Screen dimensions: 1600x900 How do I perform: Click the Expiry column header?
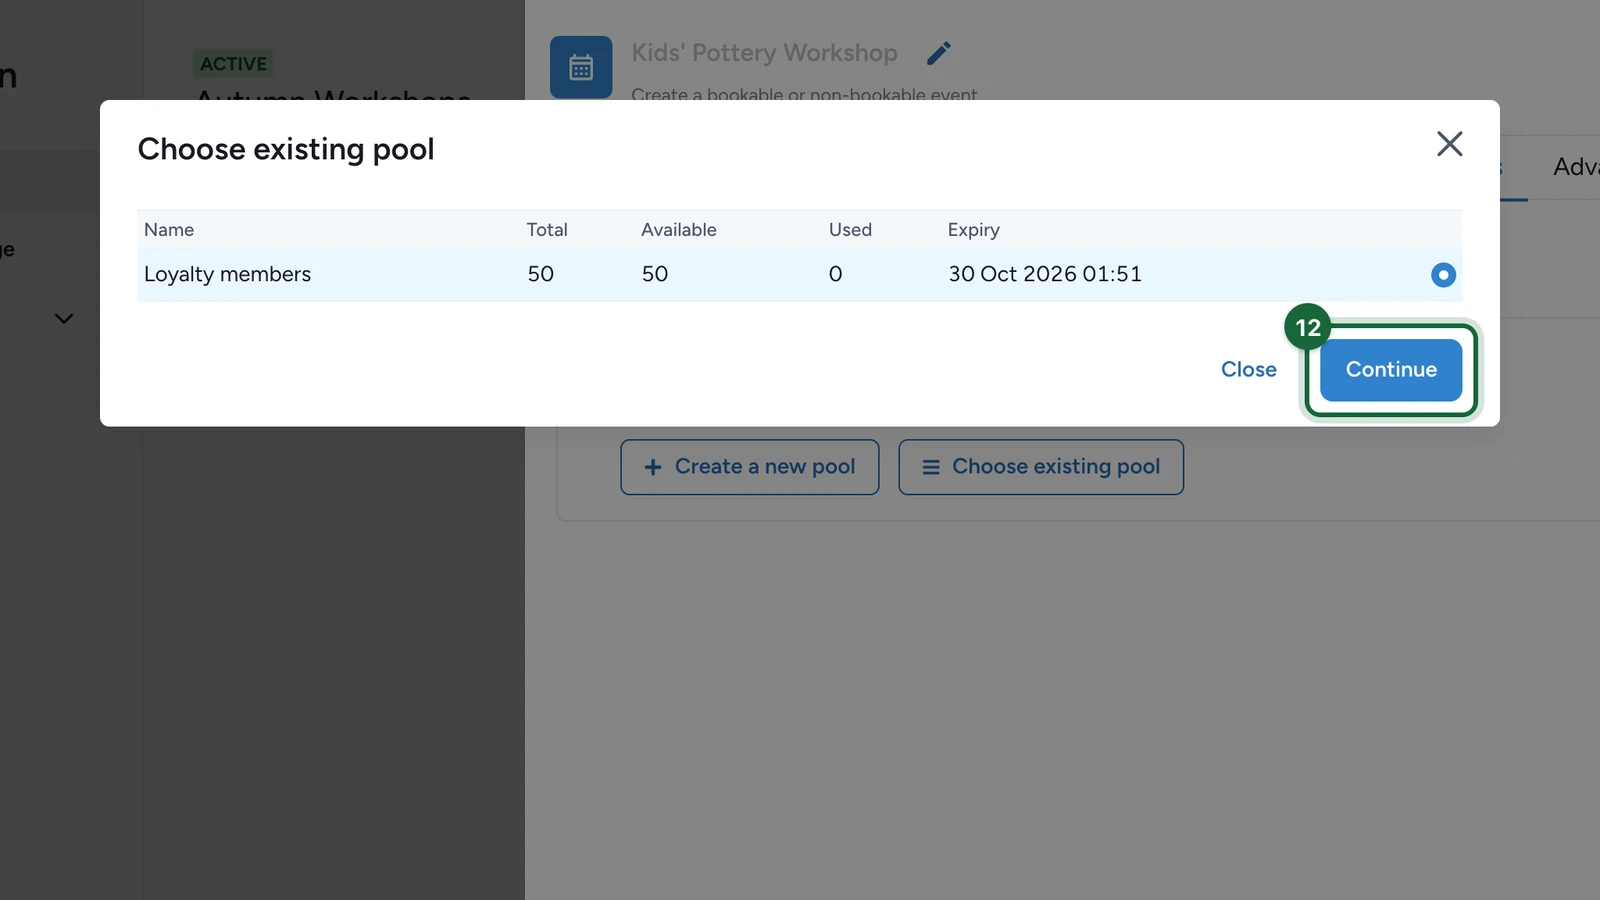point(974,230)
